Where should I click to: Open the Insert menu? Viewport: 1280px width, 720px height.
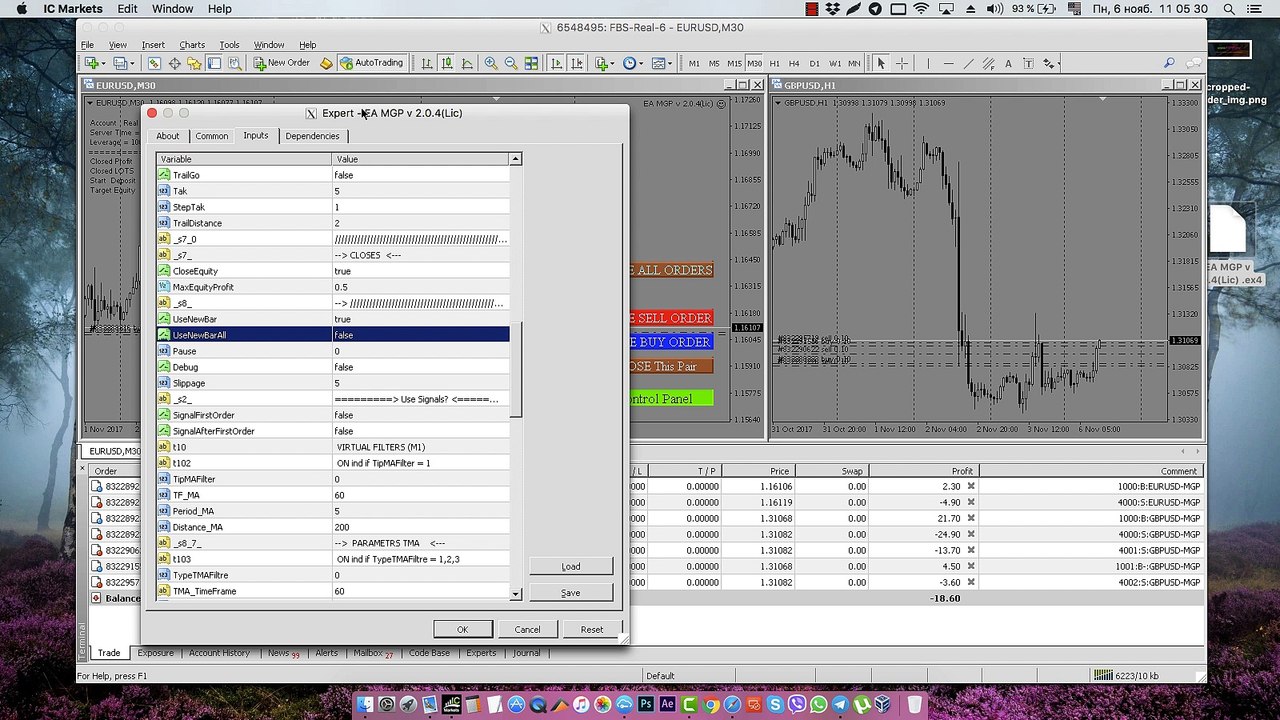coord(153,45)
